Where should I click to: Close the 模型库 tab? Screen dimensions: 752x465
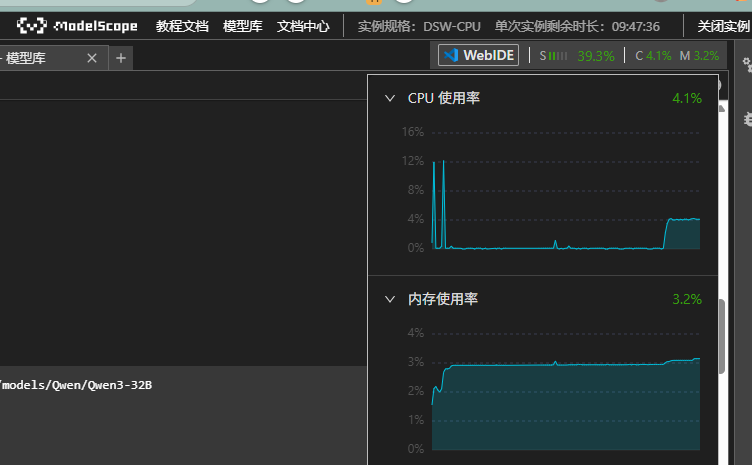(92, 58)
